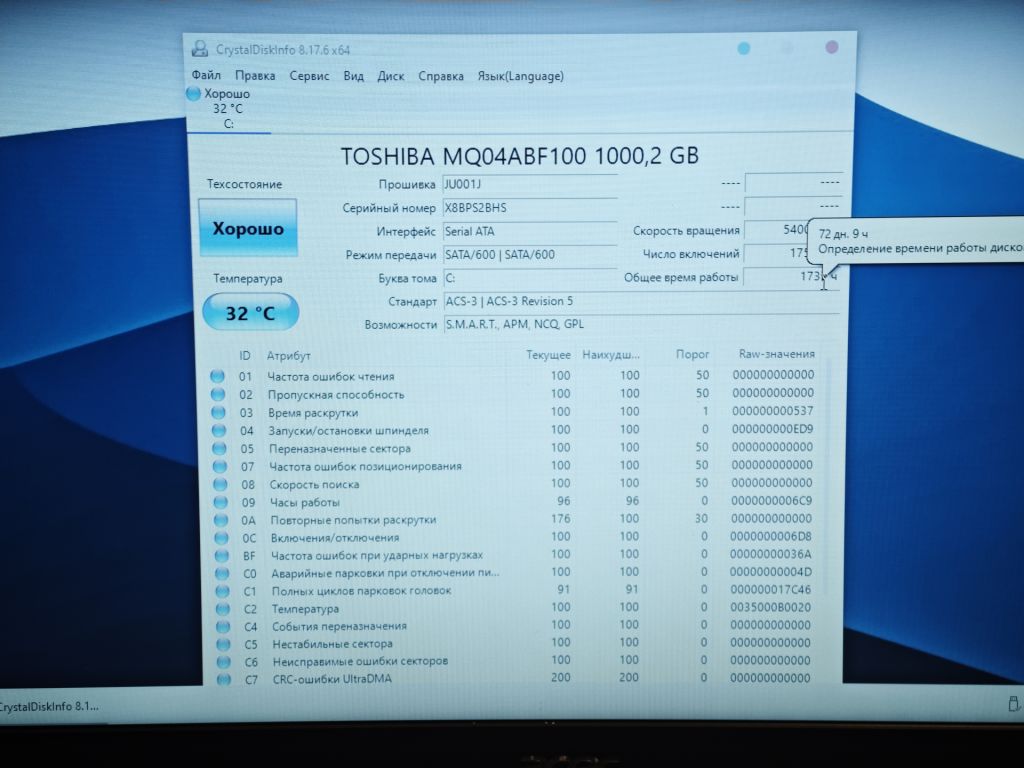The height and width of the screenshot is (768, 1024).
Task: Open the Справка menu
Action: tap(441, 76)
